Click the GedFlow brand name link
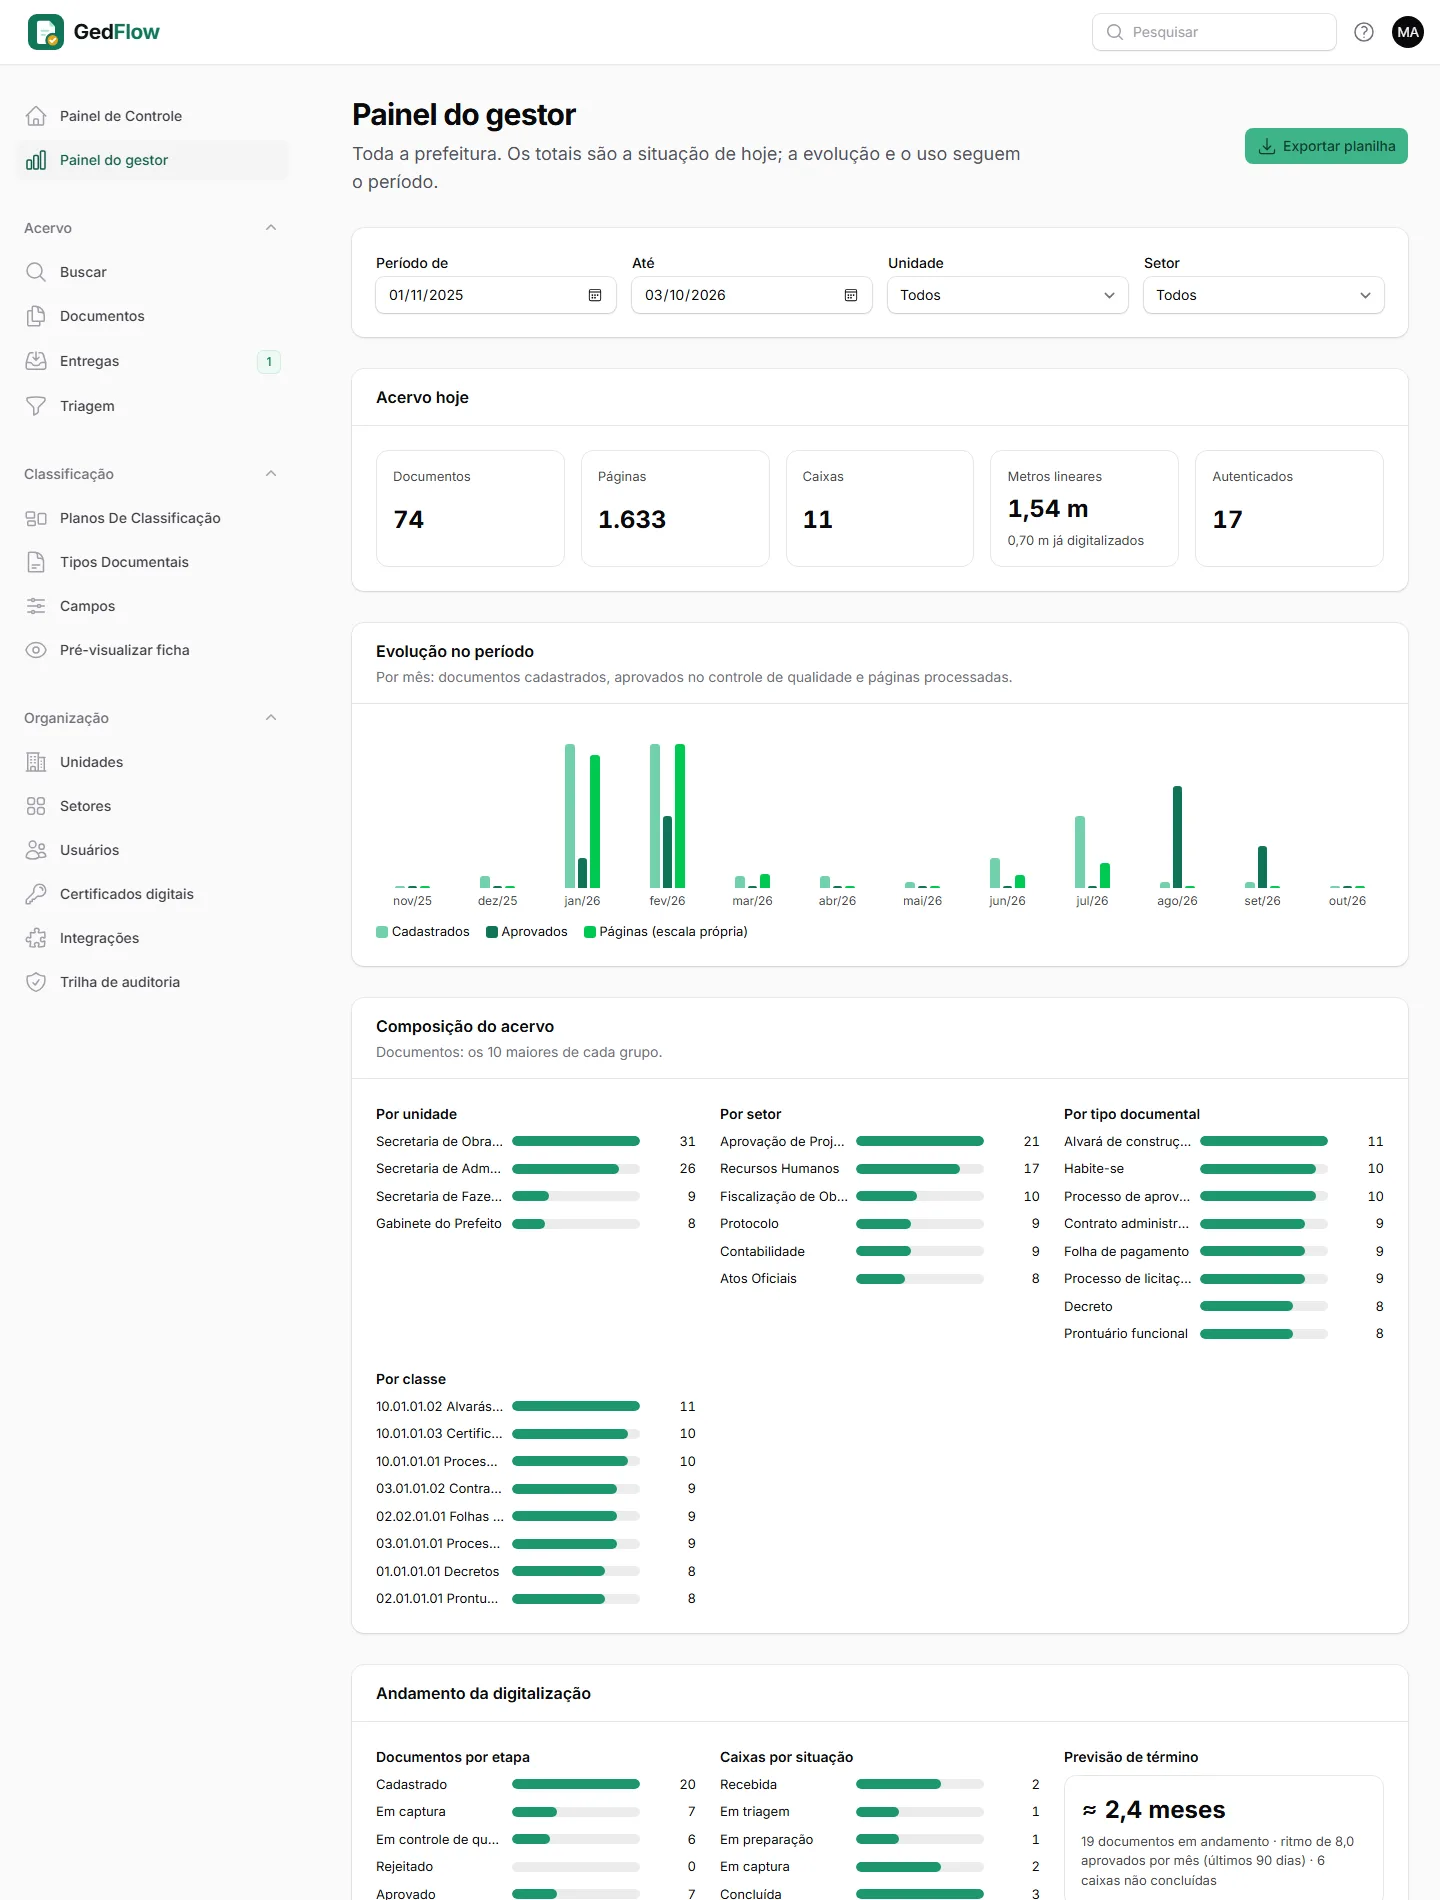This screenshot has height=1900, width=1440. (x=117, y=32)
